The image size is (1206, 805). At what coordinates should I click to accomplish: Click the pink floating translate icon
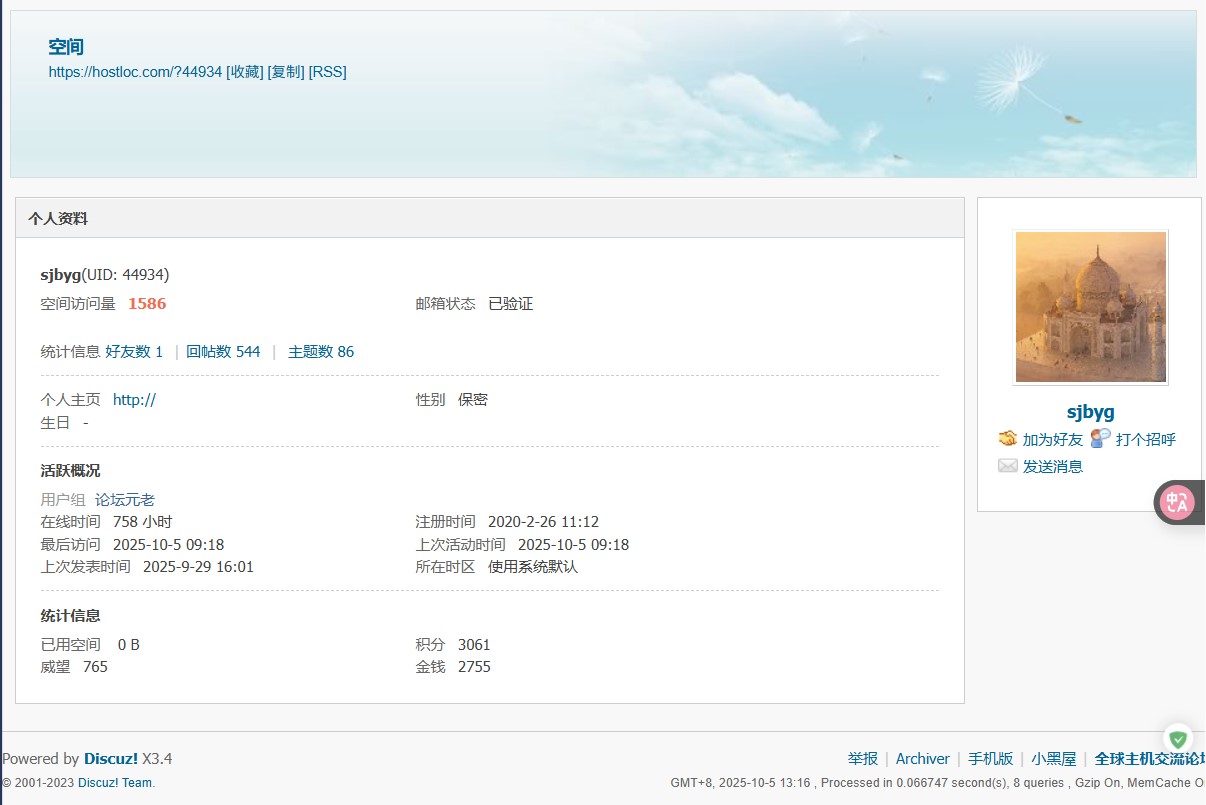[x=1178, y=502]
